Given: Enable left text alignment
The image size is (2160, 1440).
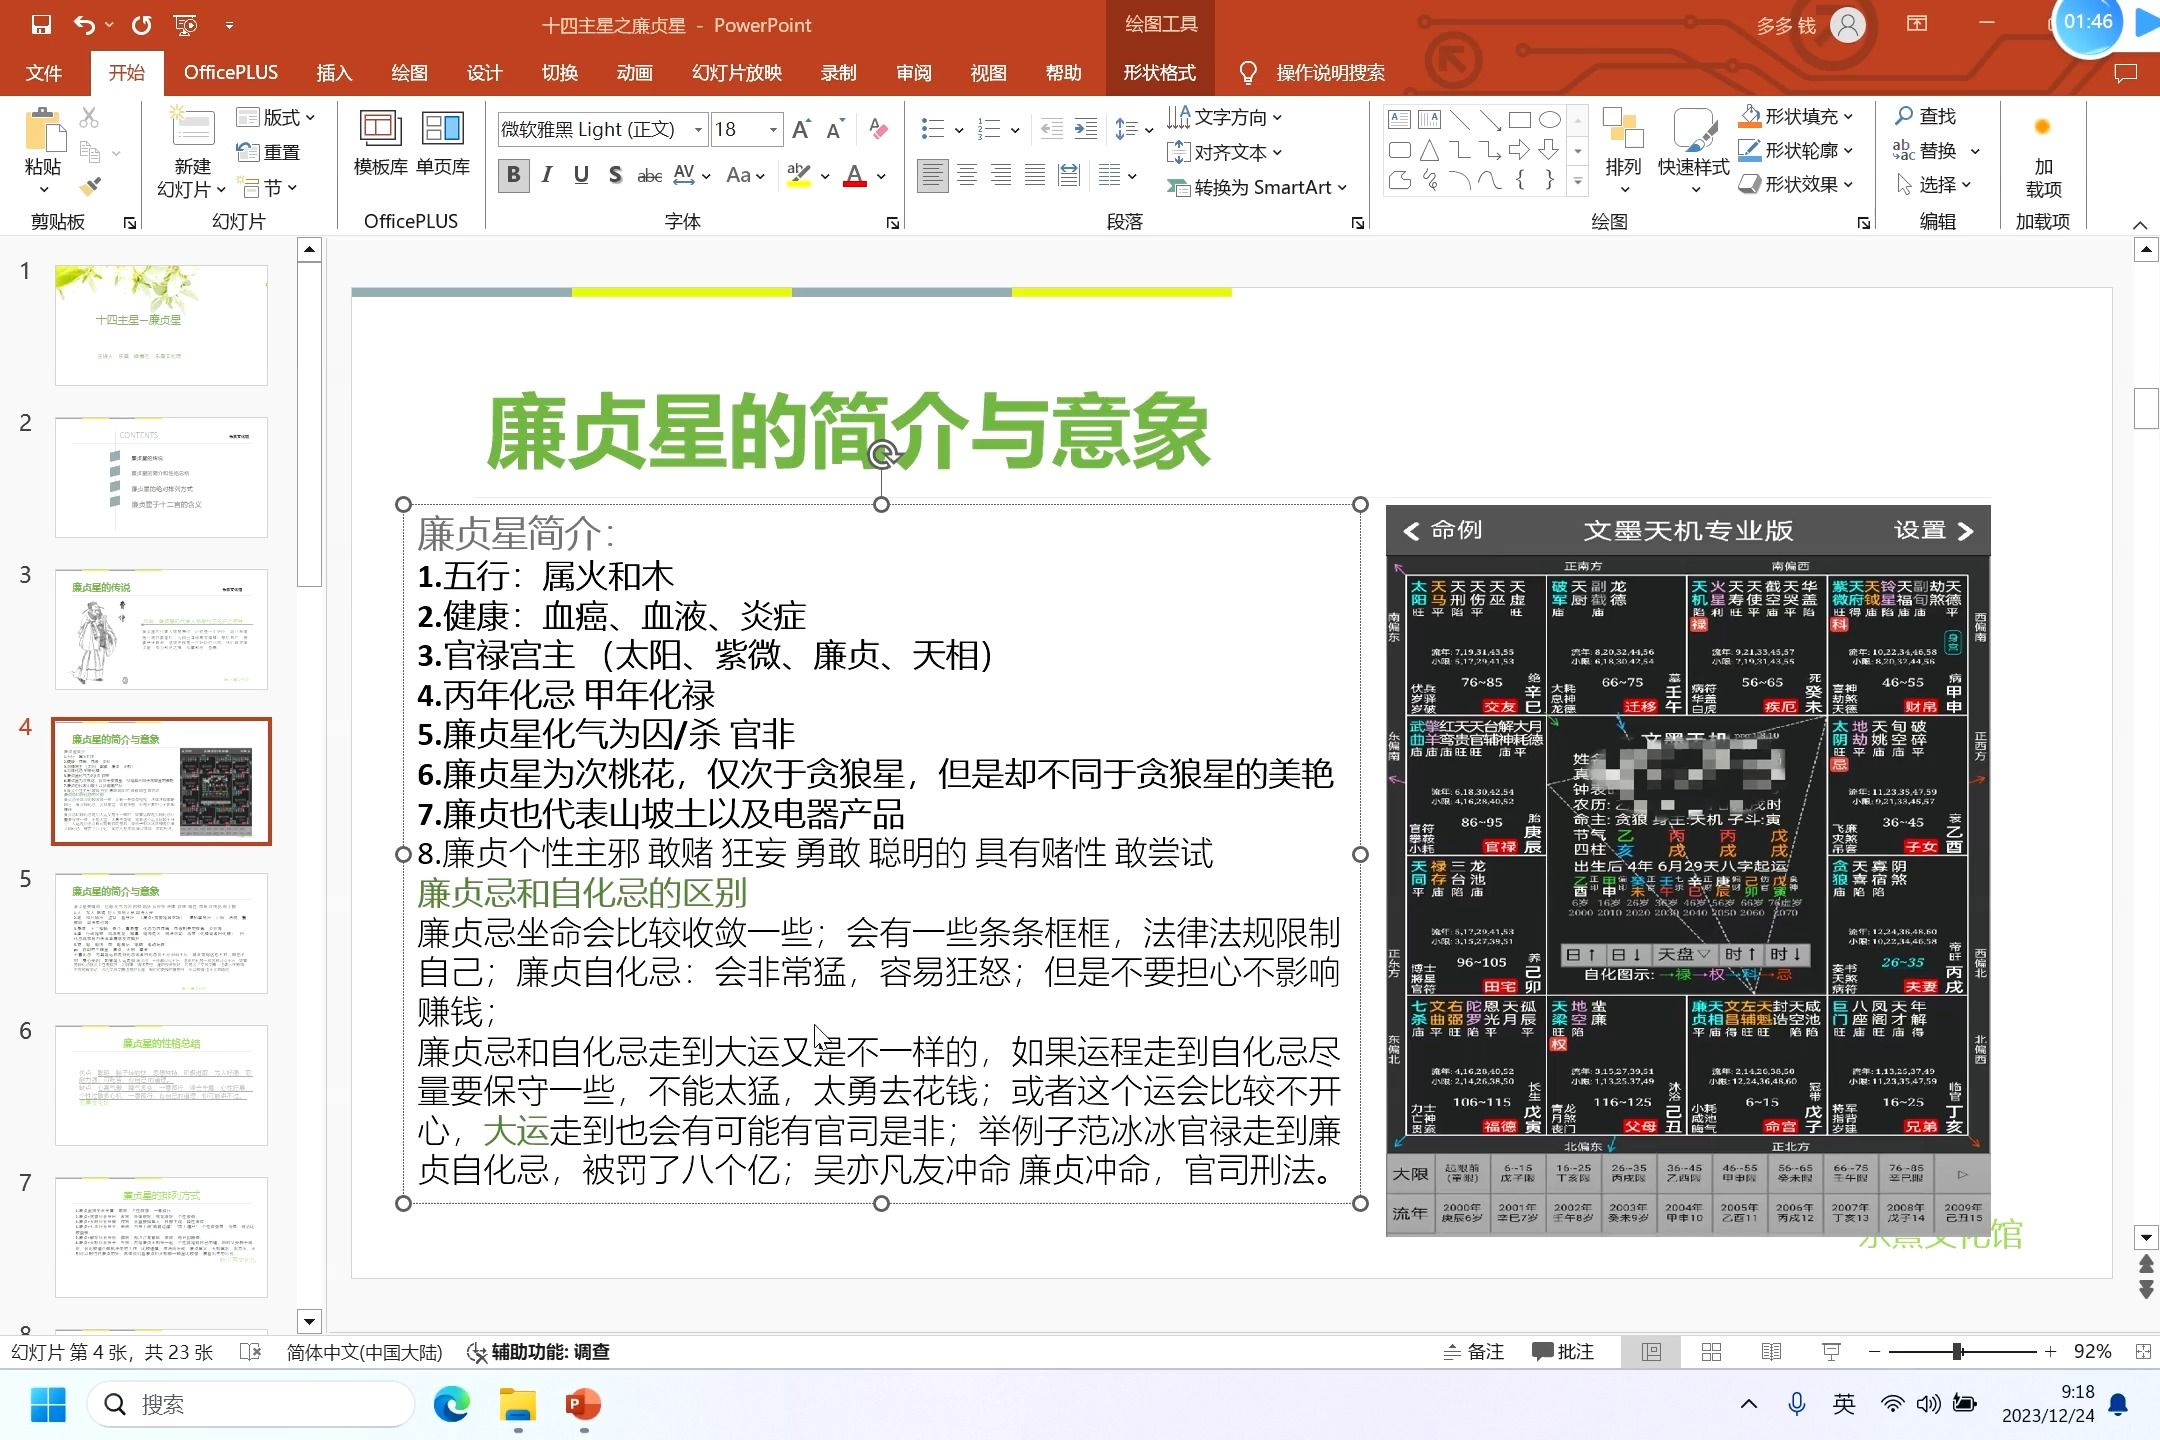Looking at the screenshot, I should point(933,176).
